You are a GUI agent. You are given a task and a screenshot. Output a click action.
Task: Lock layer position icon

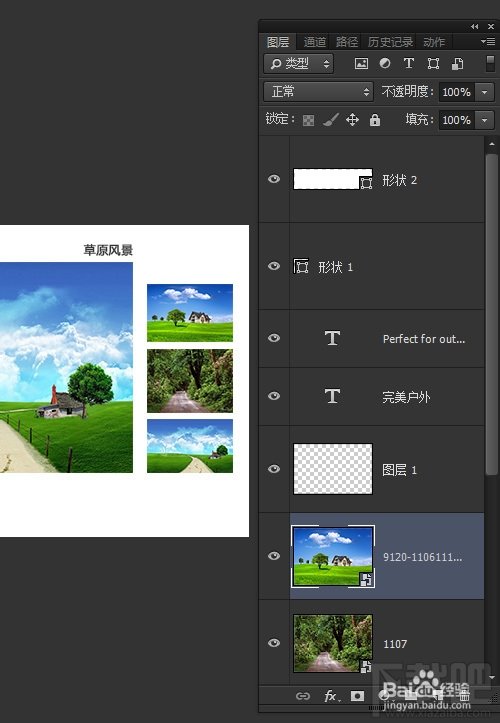(x=352, y=120)
